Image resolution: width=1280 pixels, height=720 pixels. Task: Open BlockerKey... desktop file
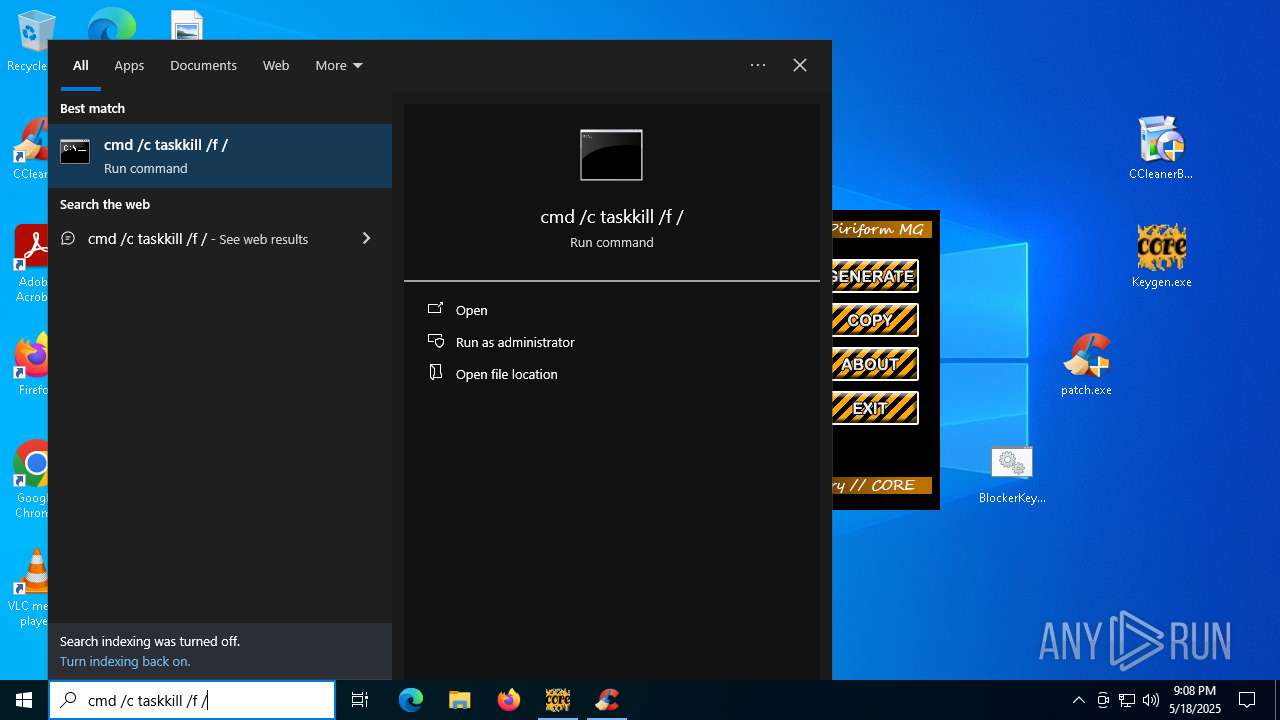pyautogui.click(x=1012, y=473)
